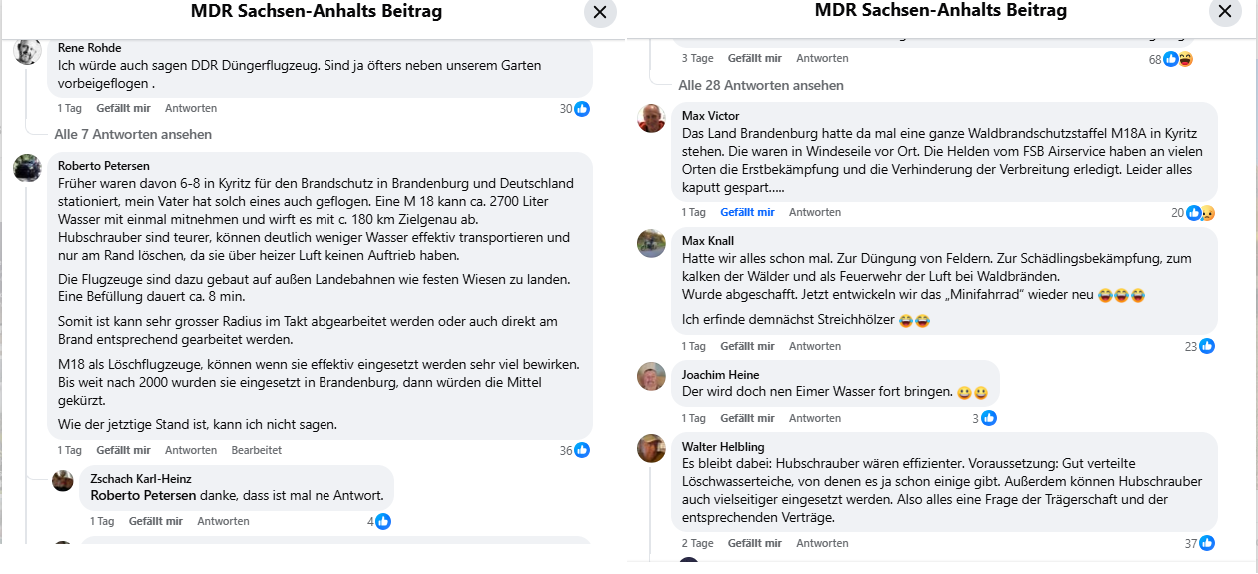Open Max Victor's profile name link
This screenshot has width=1258, height=574.
tap(710, 116)
